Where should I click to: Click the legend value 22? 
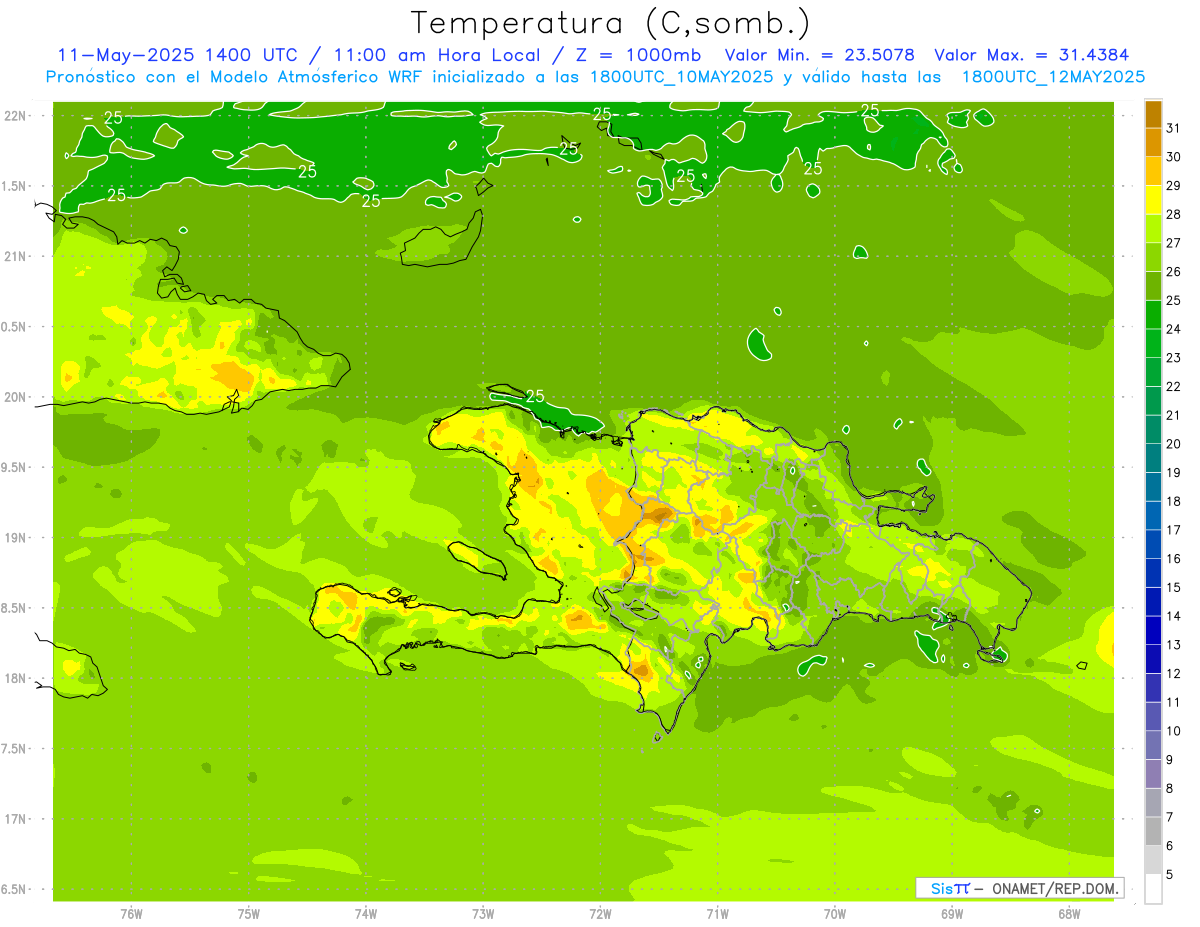pos(1173,387)
